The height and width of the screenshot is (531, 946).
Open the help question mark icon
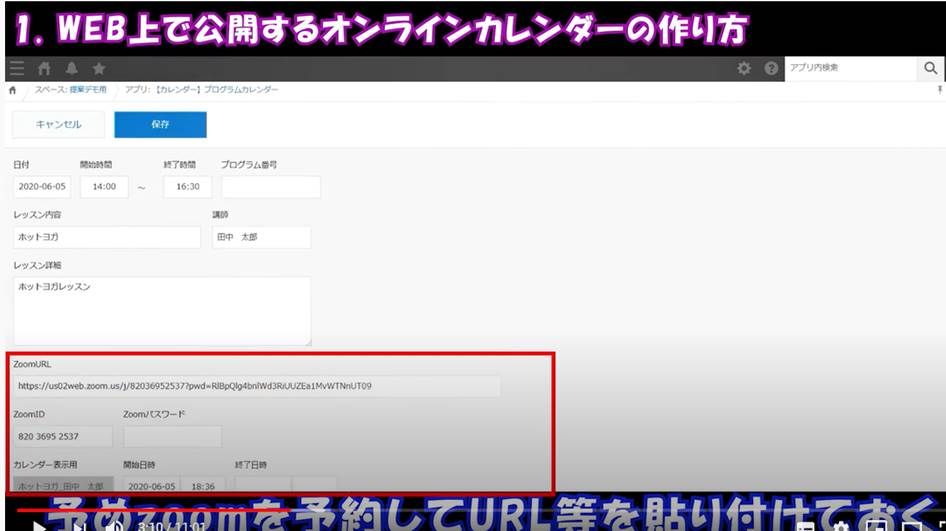point(771,68)
